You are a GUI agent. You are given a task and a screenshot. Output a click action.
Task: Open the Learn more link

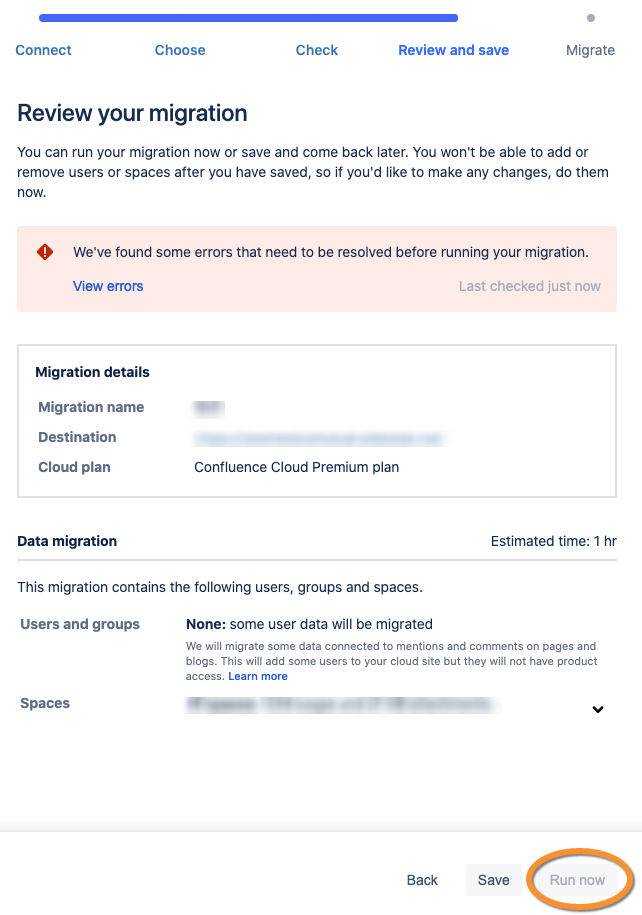258,676
